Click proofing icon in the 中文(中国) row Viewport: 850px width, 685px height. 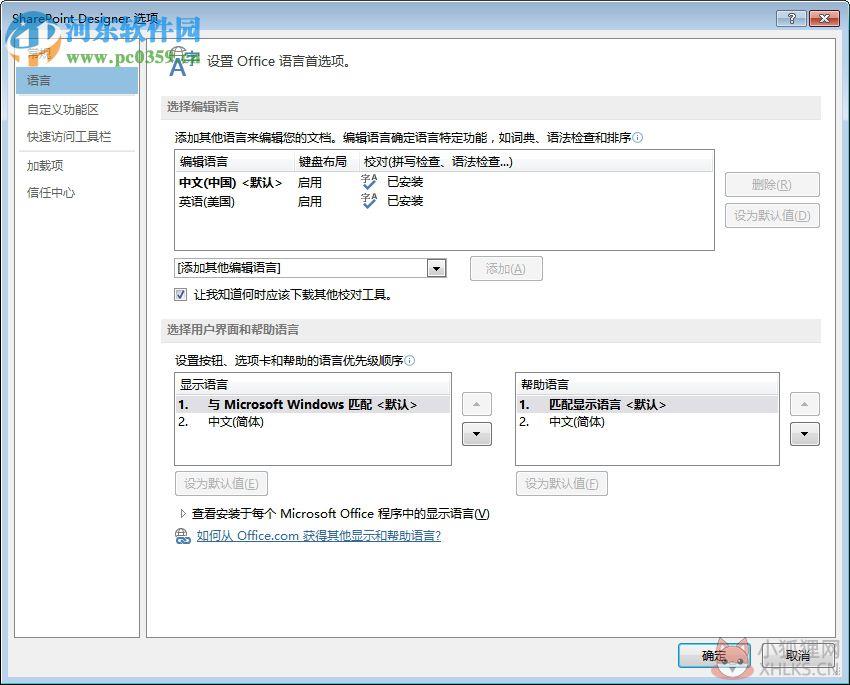[x=369, y=182]
